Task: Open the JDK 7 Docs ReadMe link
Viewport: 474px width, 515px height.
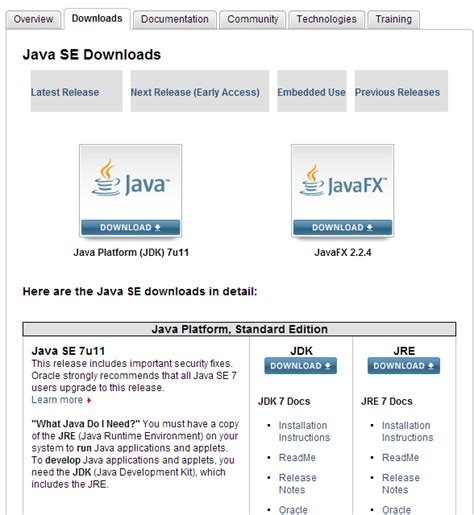Action: click(297, 457)
